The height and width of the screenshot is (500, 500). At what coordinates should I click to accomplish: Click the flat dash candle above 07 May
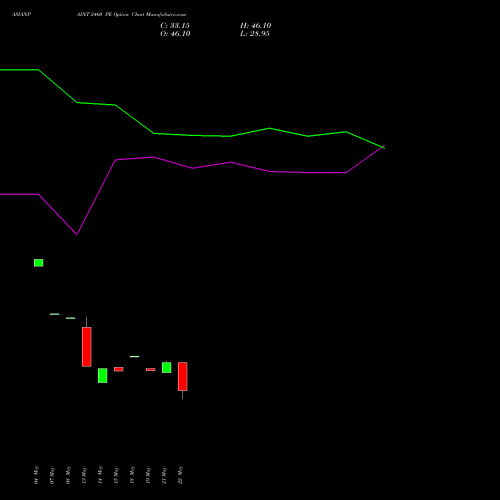tap(55, 314)
